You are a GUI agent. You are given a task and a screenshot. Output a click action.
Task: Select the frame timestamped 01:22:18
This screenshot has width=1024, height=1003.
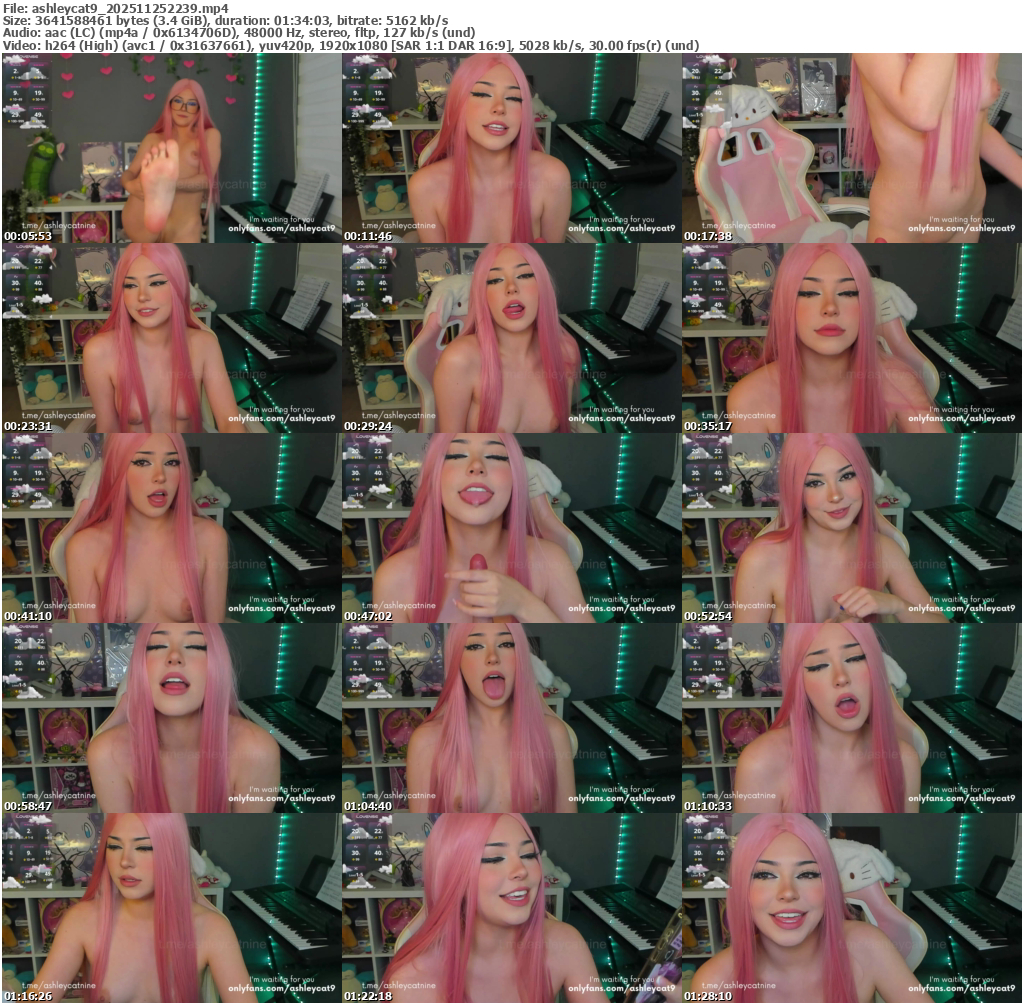click(511, 908)
